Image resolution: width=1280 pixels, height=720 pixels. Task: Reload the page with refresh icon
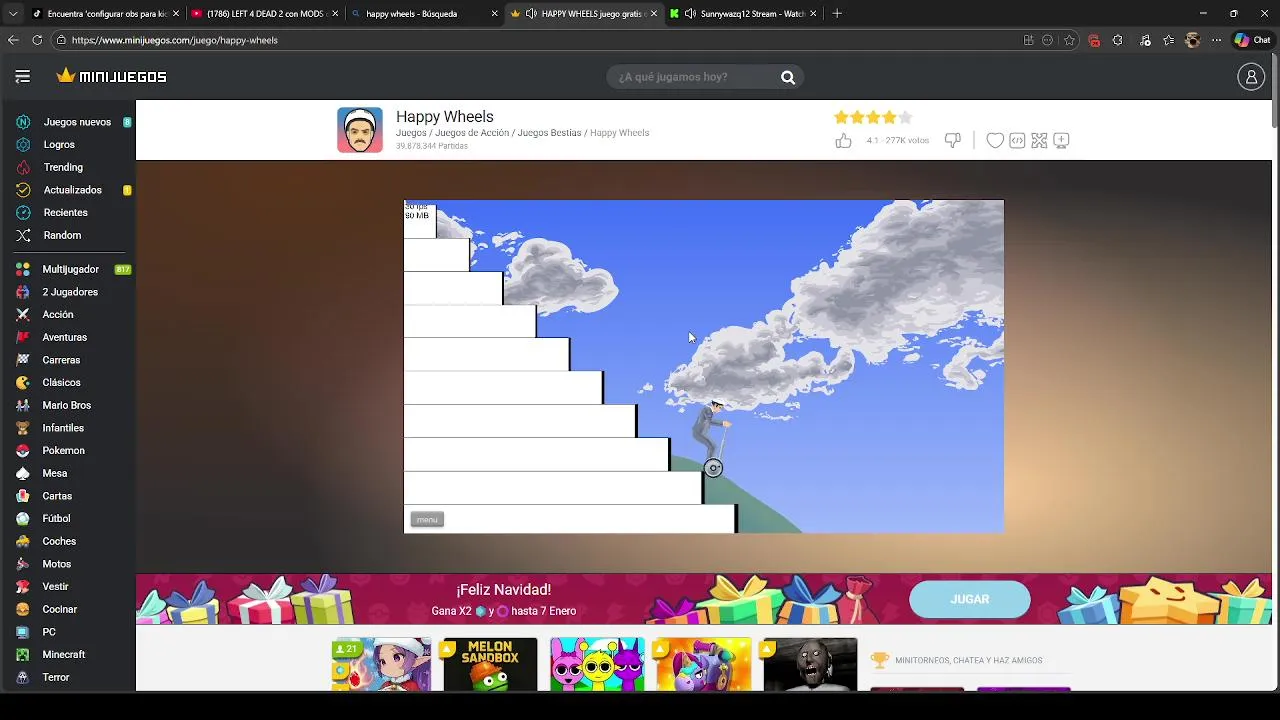[37, 40]
